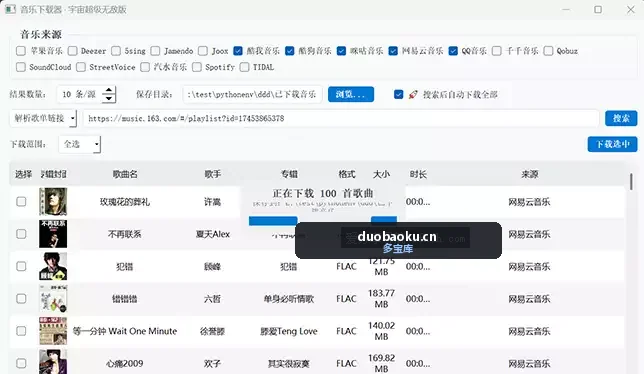
Task: Select the checkbox for 不再联系 row
Action: pyautogui.click(x=21, y=234)
